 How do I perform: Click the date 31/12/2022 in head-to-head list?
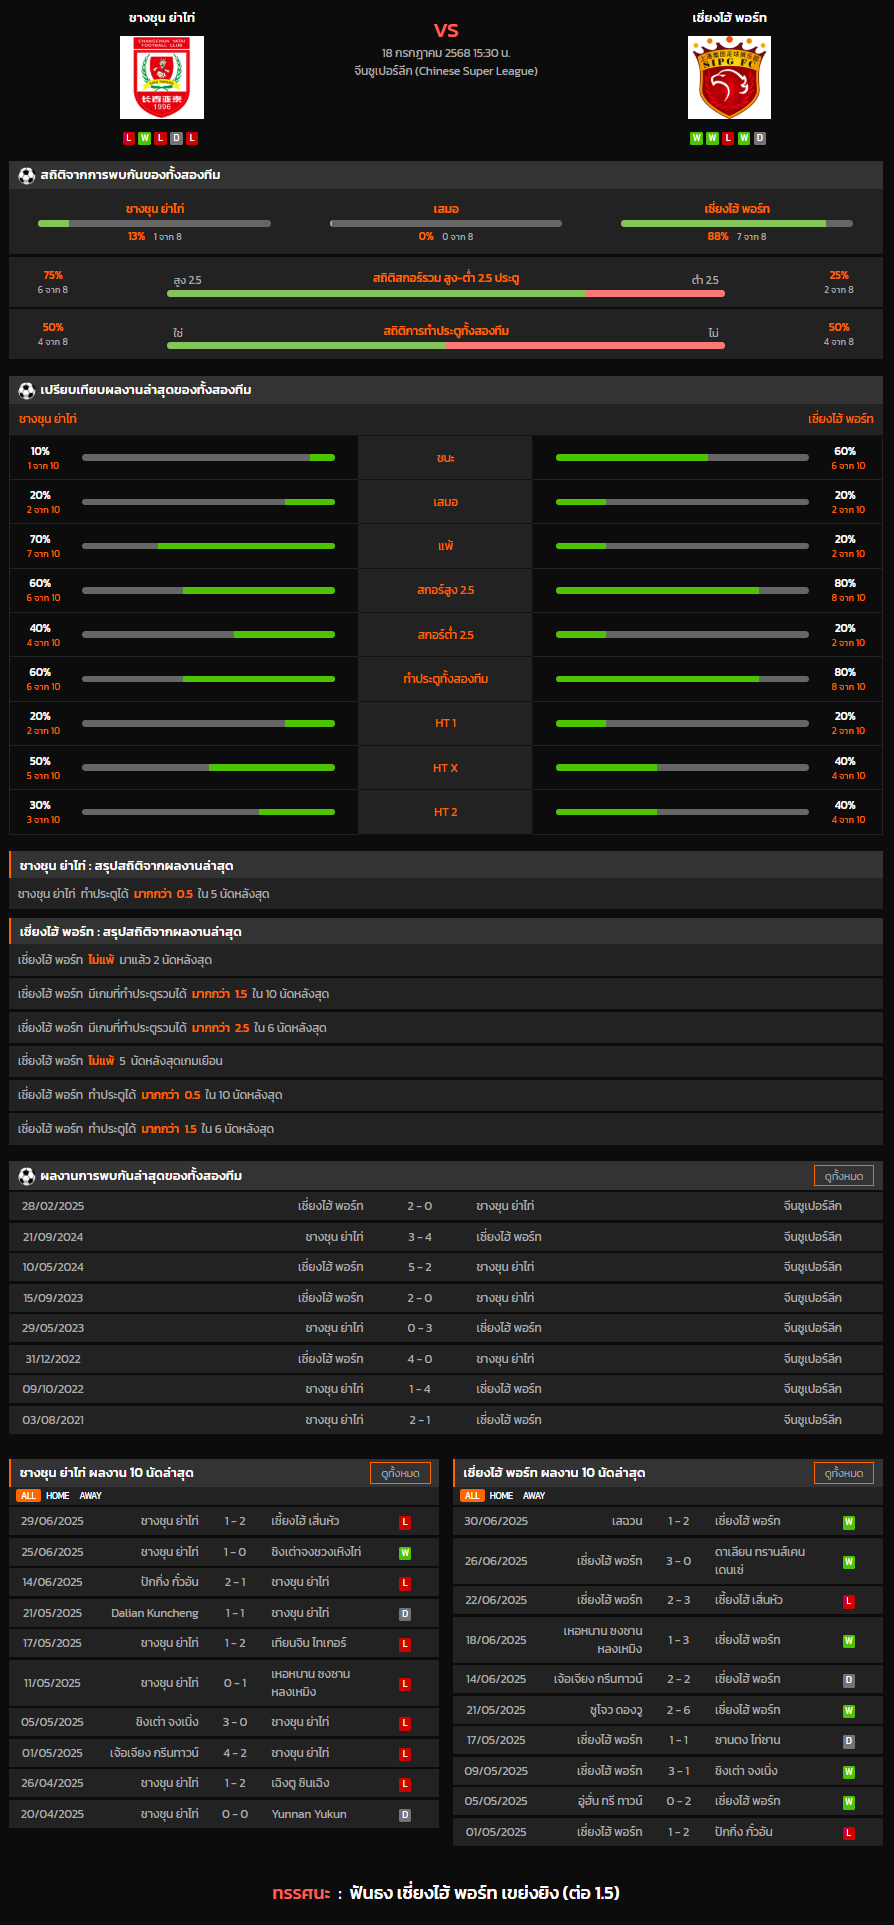point(53,1359)
